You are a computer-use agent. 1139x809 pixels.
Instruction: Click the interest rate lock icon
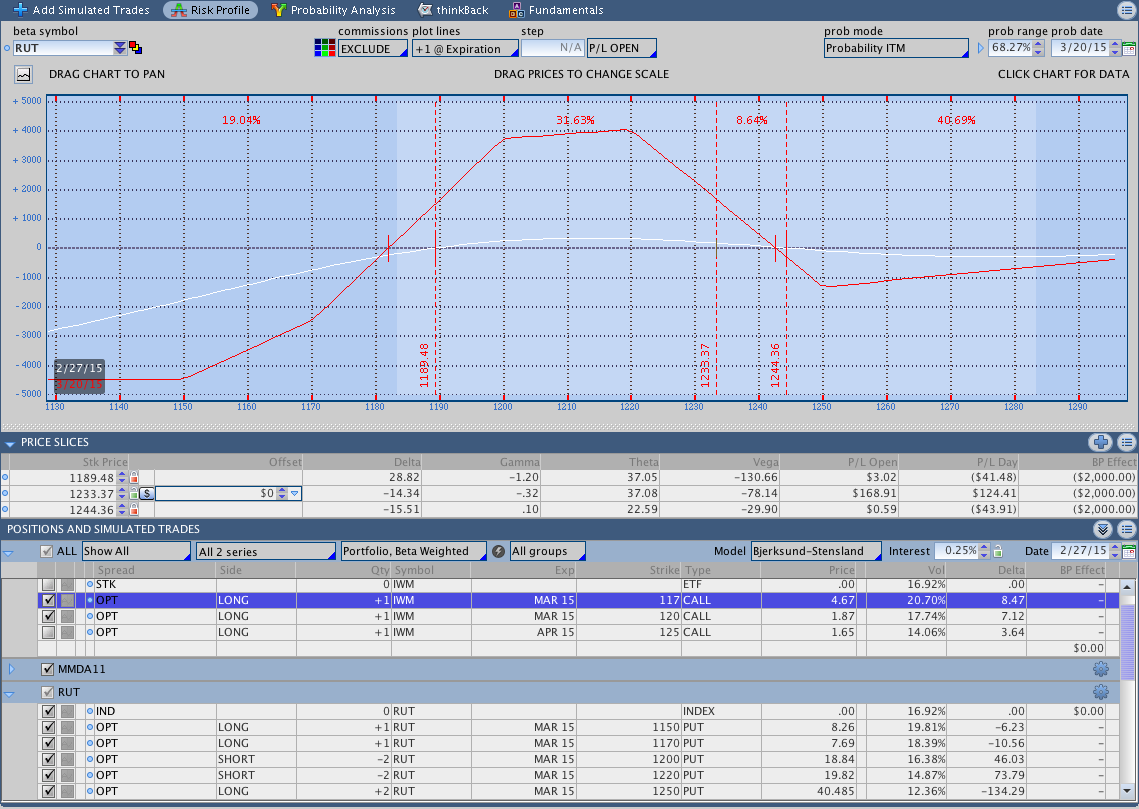click(x=998, y=551)
